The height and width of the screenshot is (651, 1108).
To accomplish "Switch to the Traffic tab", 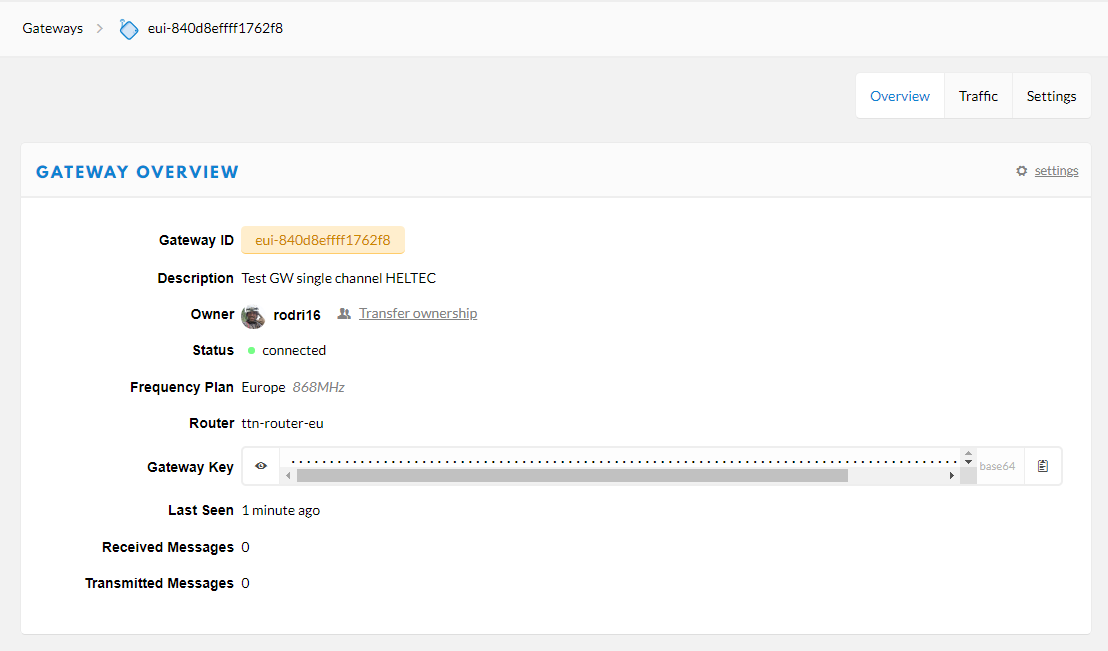I will point(978,96).
